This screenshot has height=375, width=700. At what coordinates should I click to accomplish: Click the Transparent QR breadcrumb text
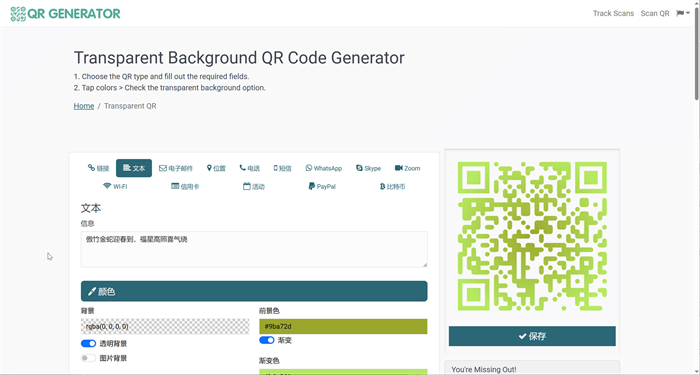point(130,106)
